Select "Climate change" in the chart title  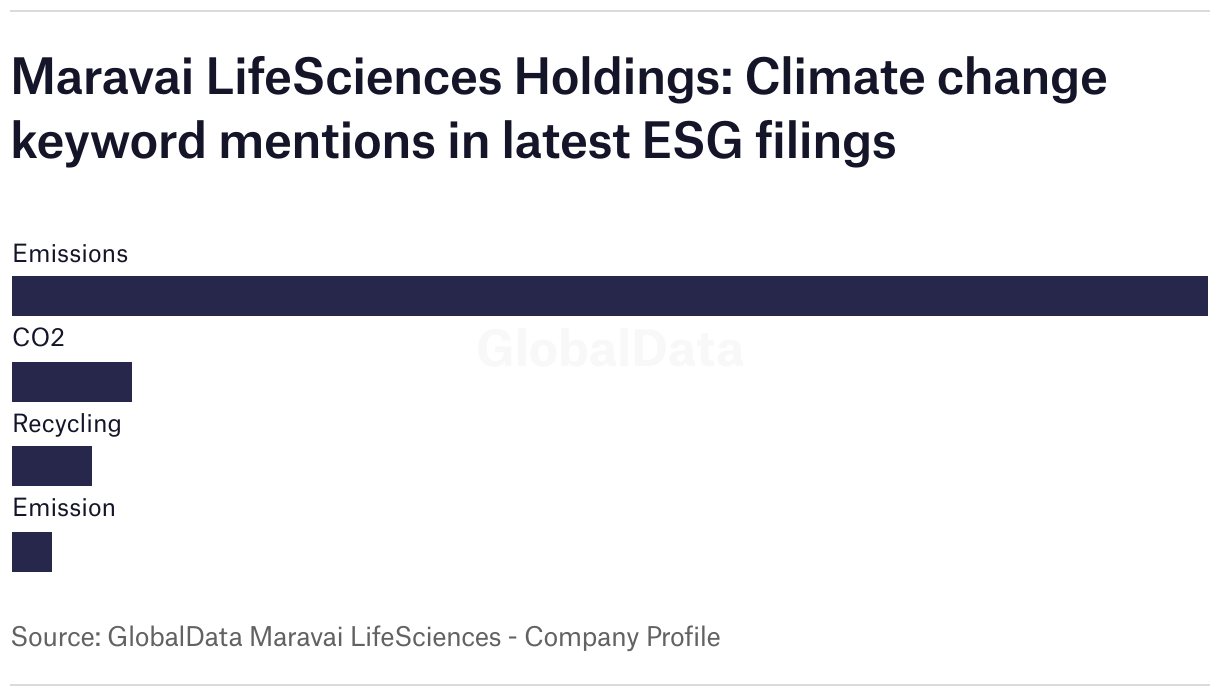(x=926, y=78)
